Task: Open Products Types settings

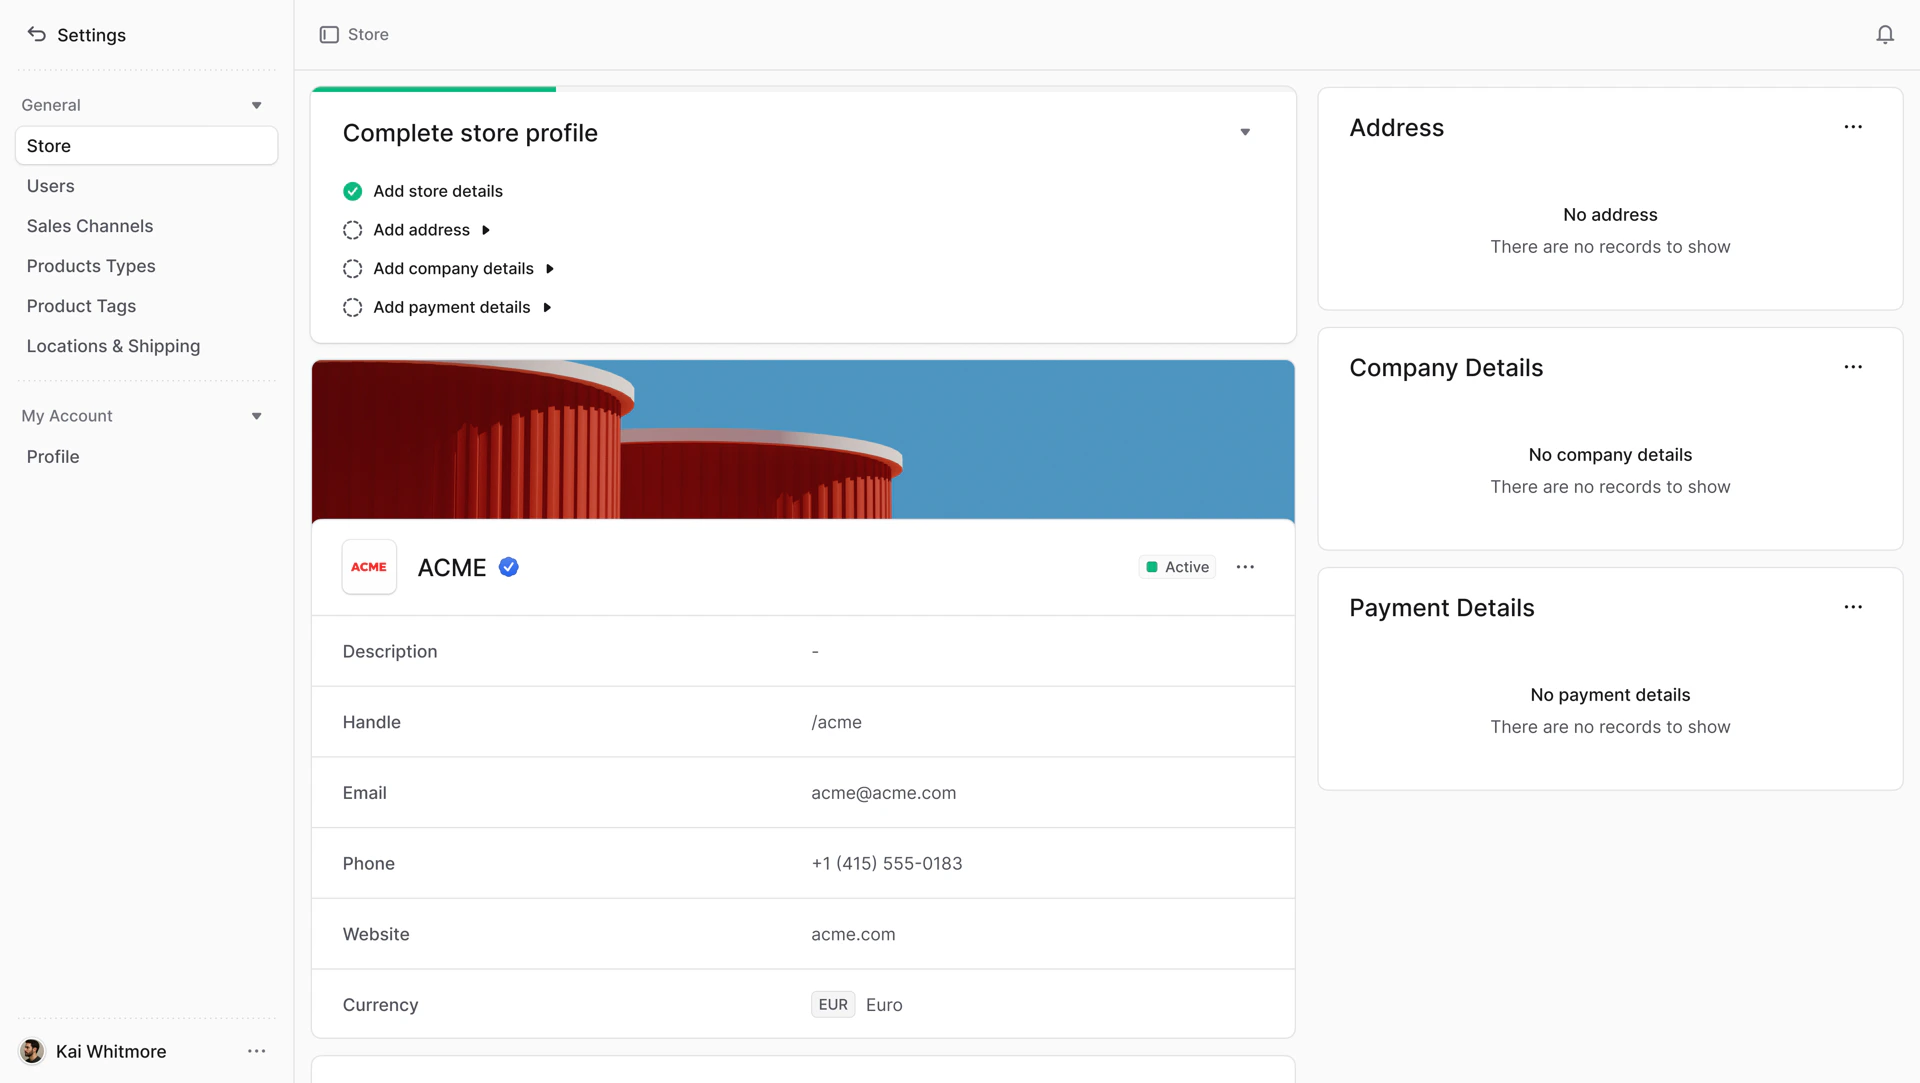Action: [x=146, y=266]
